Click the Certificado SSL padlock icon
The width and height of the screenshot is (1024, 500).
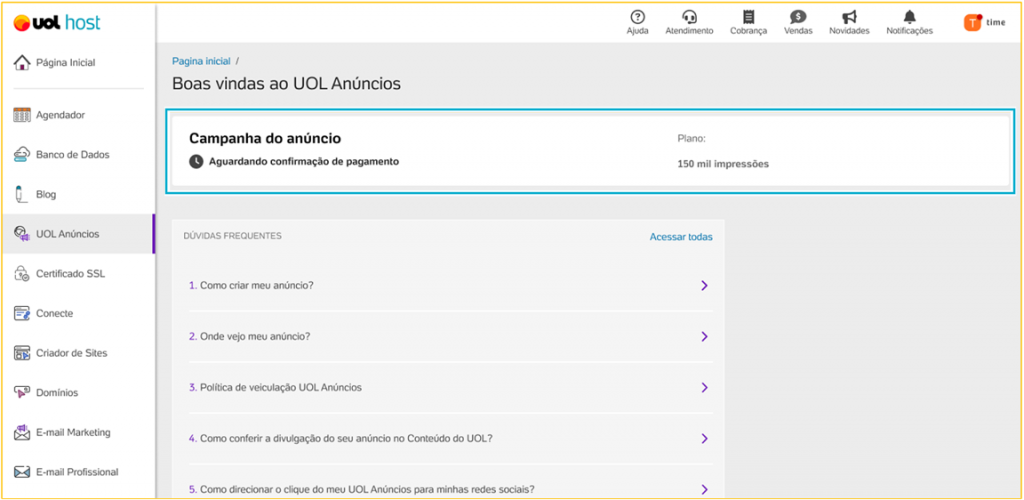(22, 273)
